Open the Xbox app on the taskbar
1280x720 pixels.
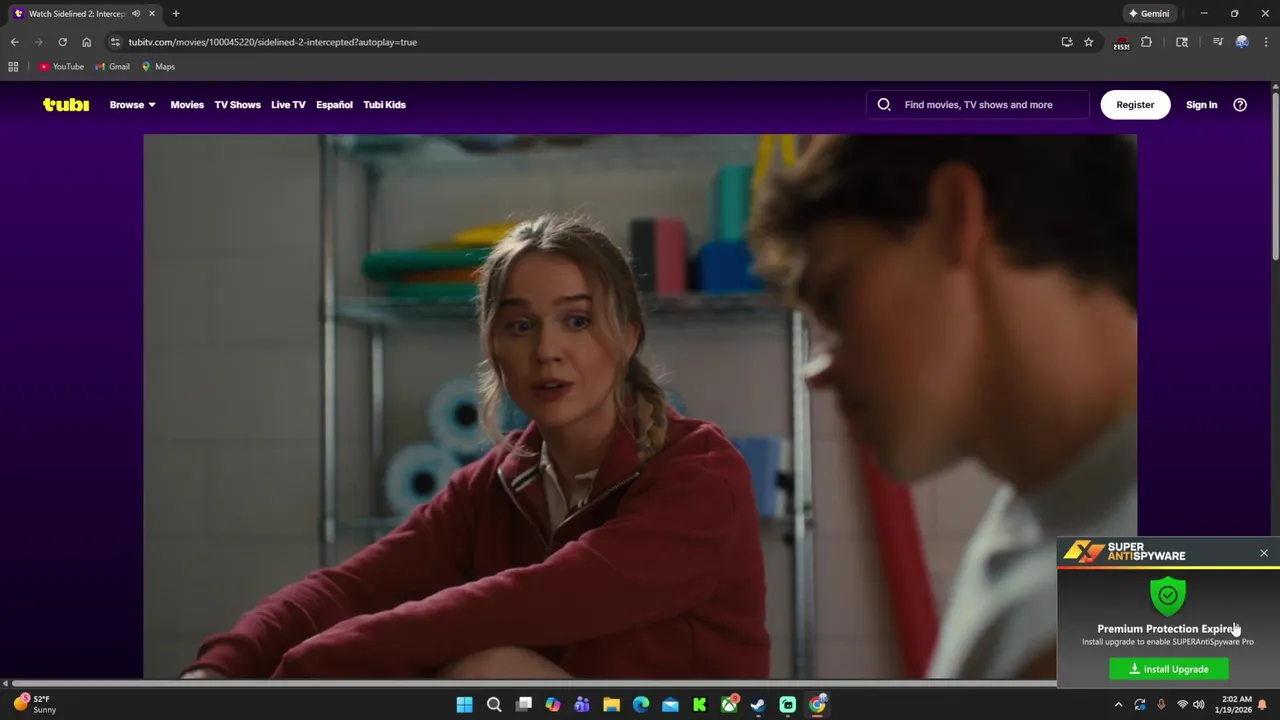729,704
